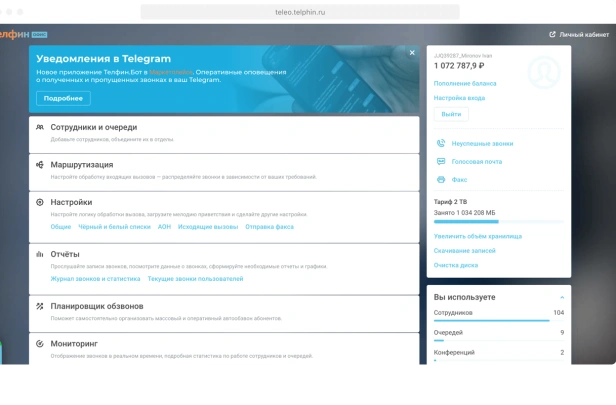Click the storage usage progress bar
Screen dimensions: 616x405
click(x=499, y=222)
